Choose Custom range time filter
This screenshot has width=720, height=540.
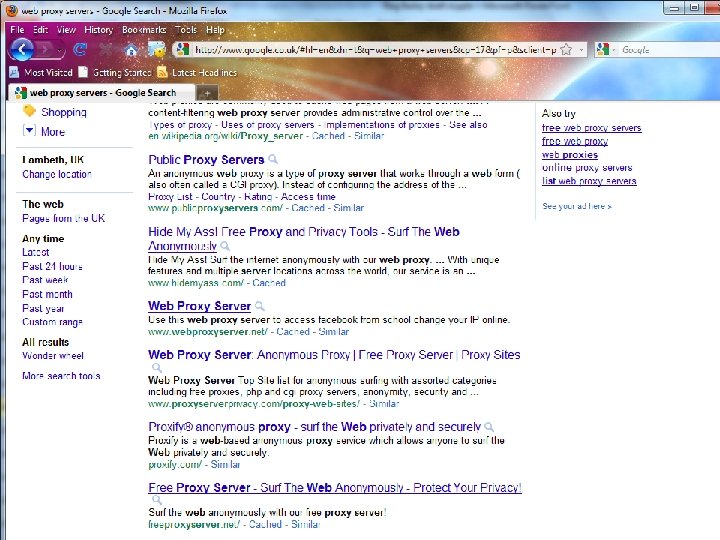52,322
